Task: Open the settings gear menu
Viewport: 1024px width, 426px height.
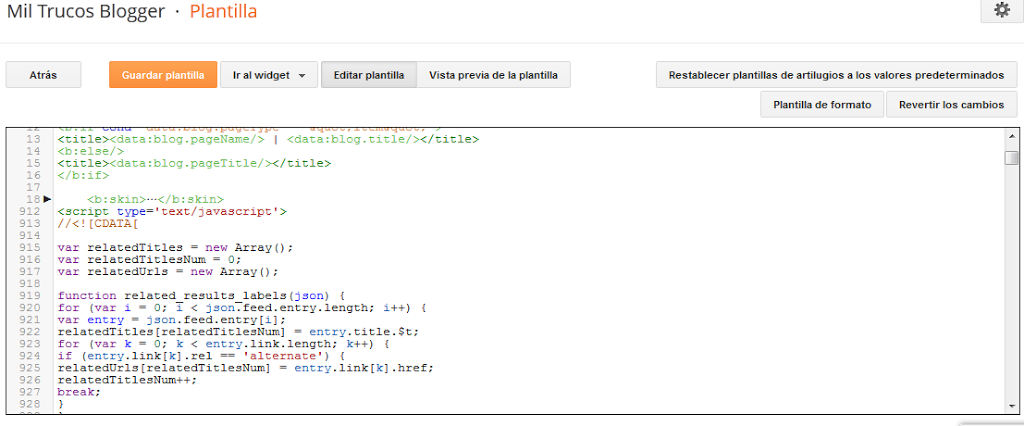Action: (x=1001, y=10)
